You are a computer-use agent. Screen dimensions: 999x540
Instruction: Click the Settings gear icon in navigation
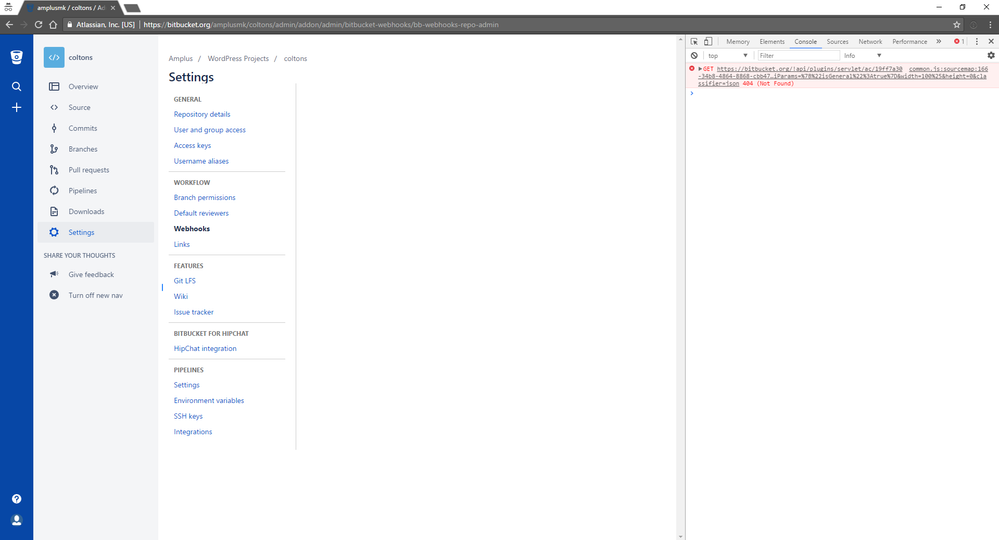coord(54,232)
